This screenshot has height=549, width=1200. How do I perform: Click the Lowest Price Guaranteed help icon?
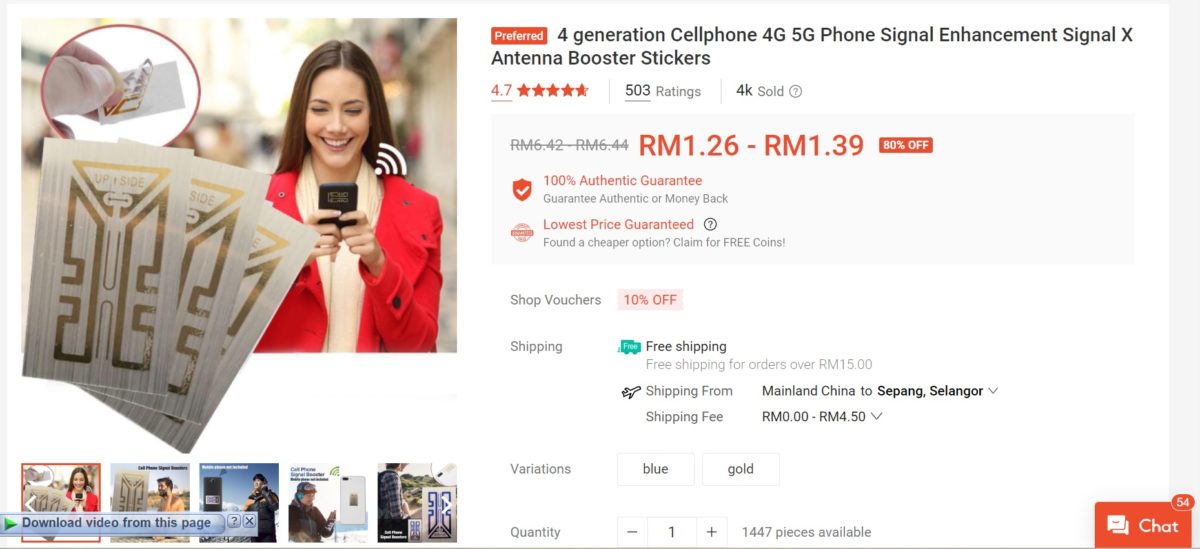click(x=710, y=225)
